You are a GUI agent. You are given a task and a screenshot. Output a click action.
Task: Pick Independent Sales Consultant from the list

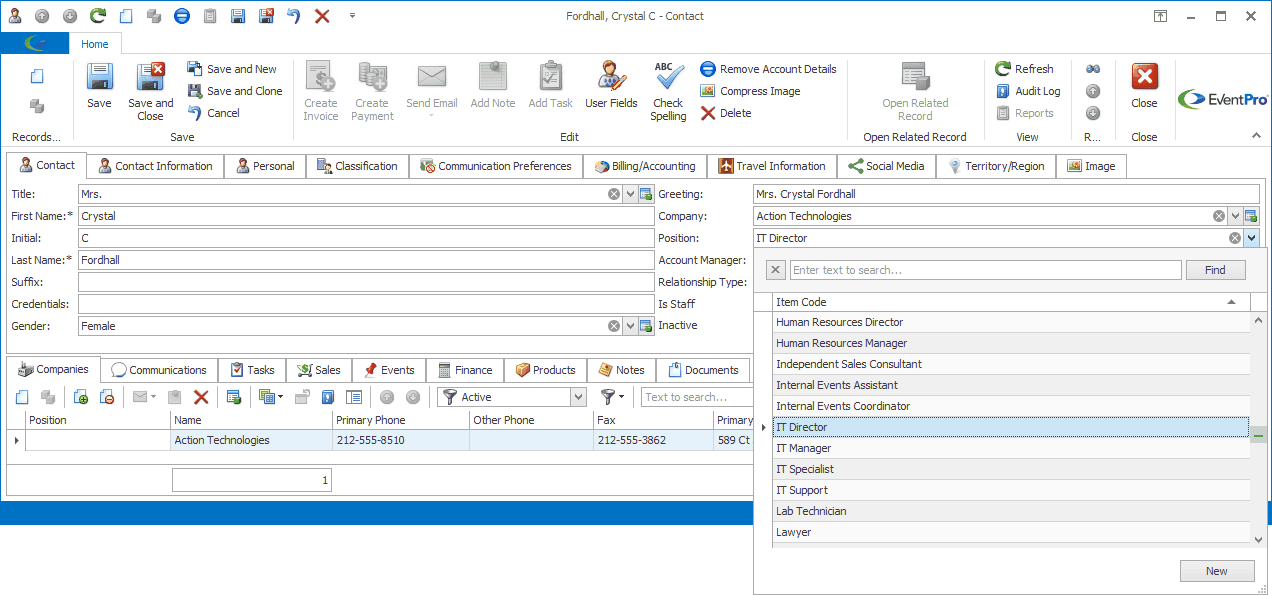tap(1011, 364)
